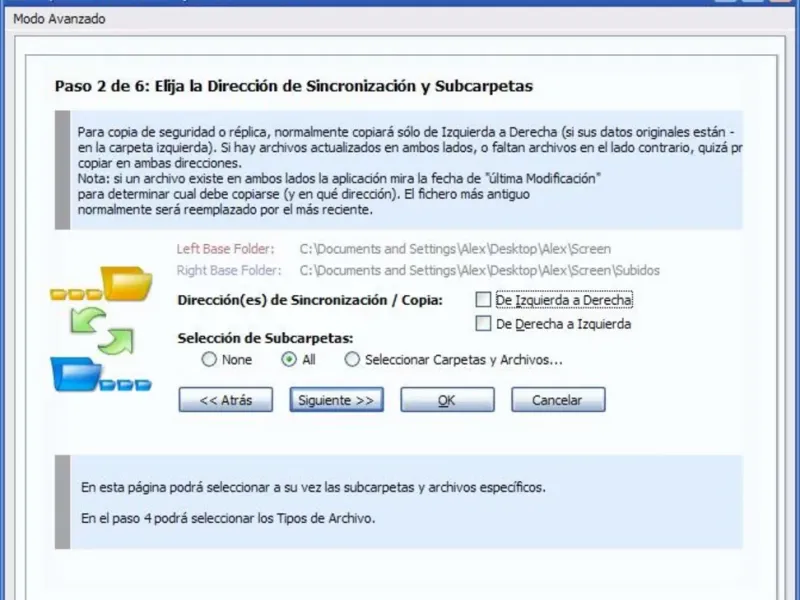The width and height of the screenshot is (800, 600).
Task: Click the Tipos de Archivo hint text
Action: click(x=228, y=518)
